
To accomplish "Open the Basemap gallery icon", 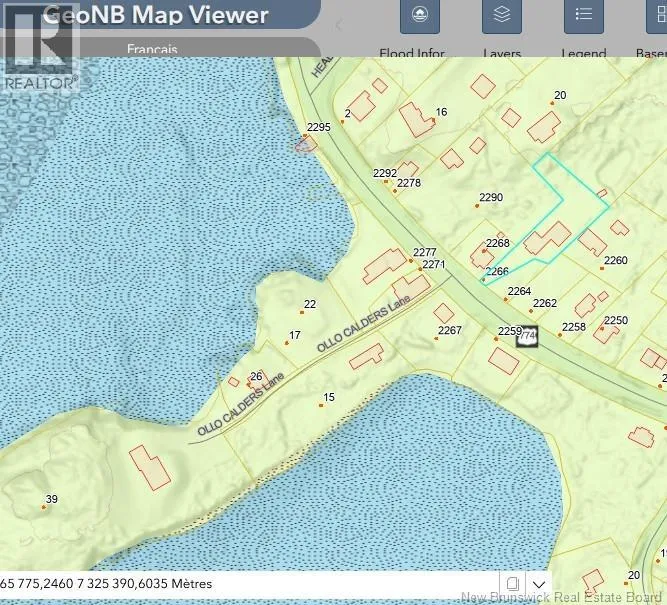I will [x=657, y=16].
